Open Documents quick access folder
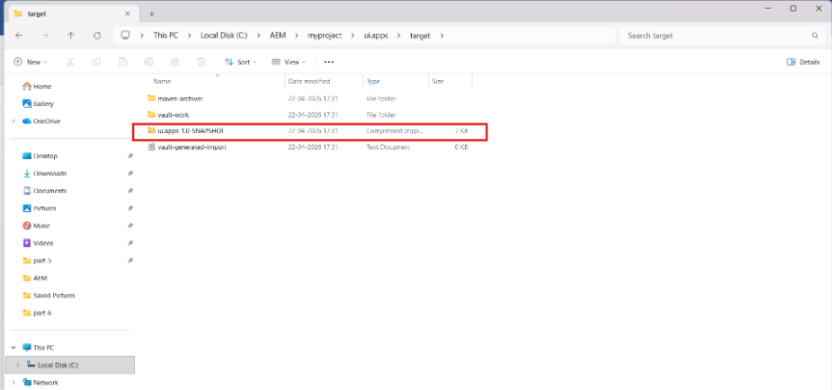832x390 pixels. click(x=45, y=191)
